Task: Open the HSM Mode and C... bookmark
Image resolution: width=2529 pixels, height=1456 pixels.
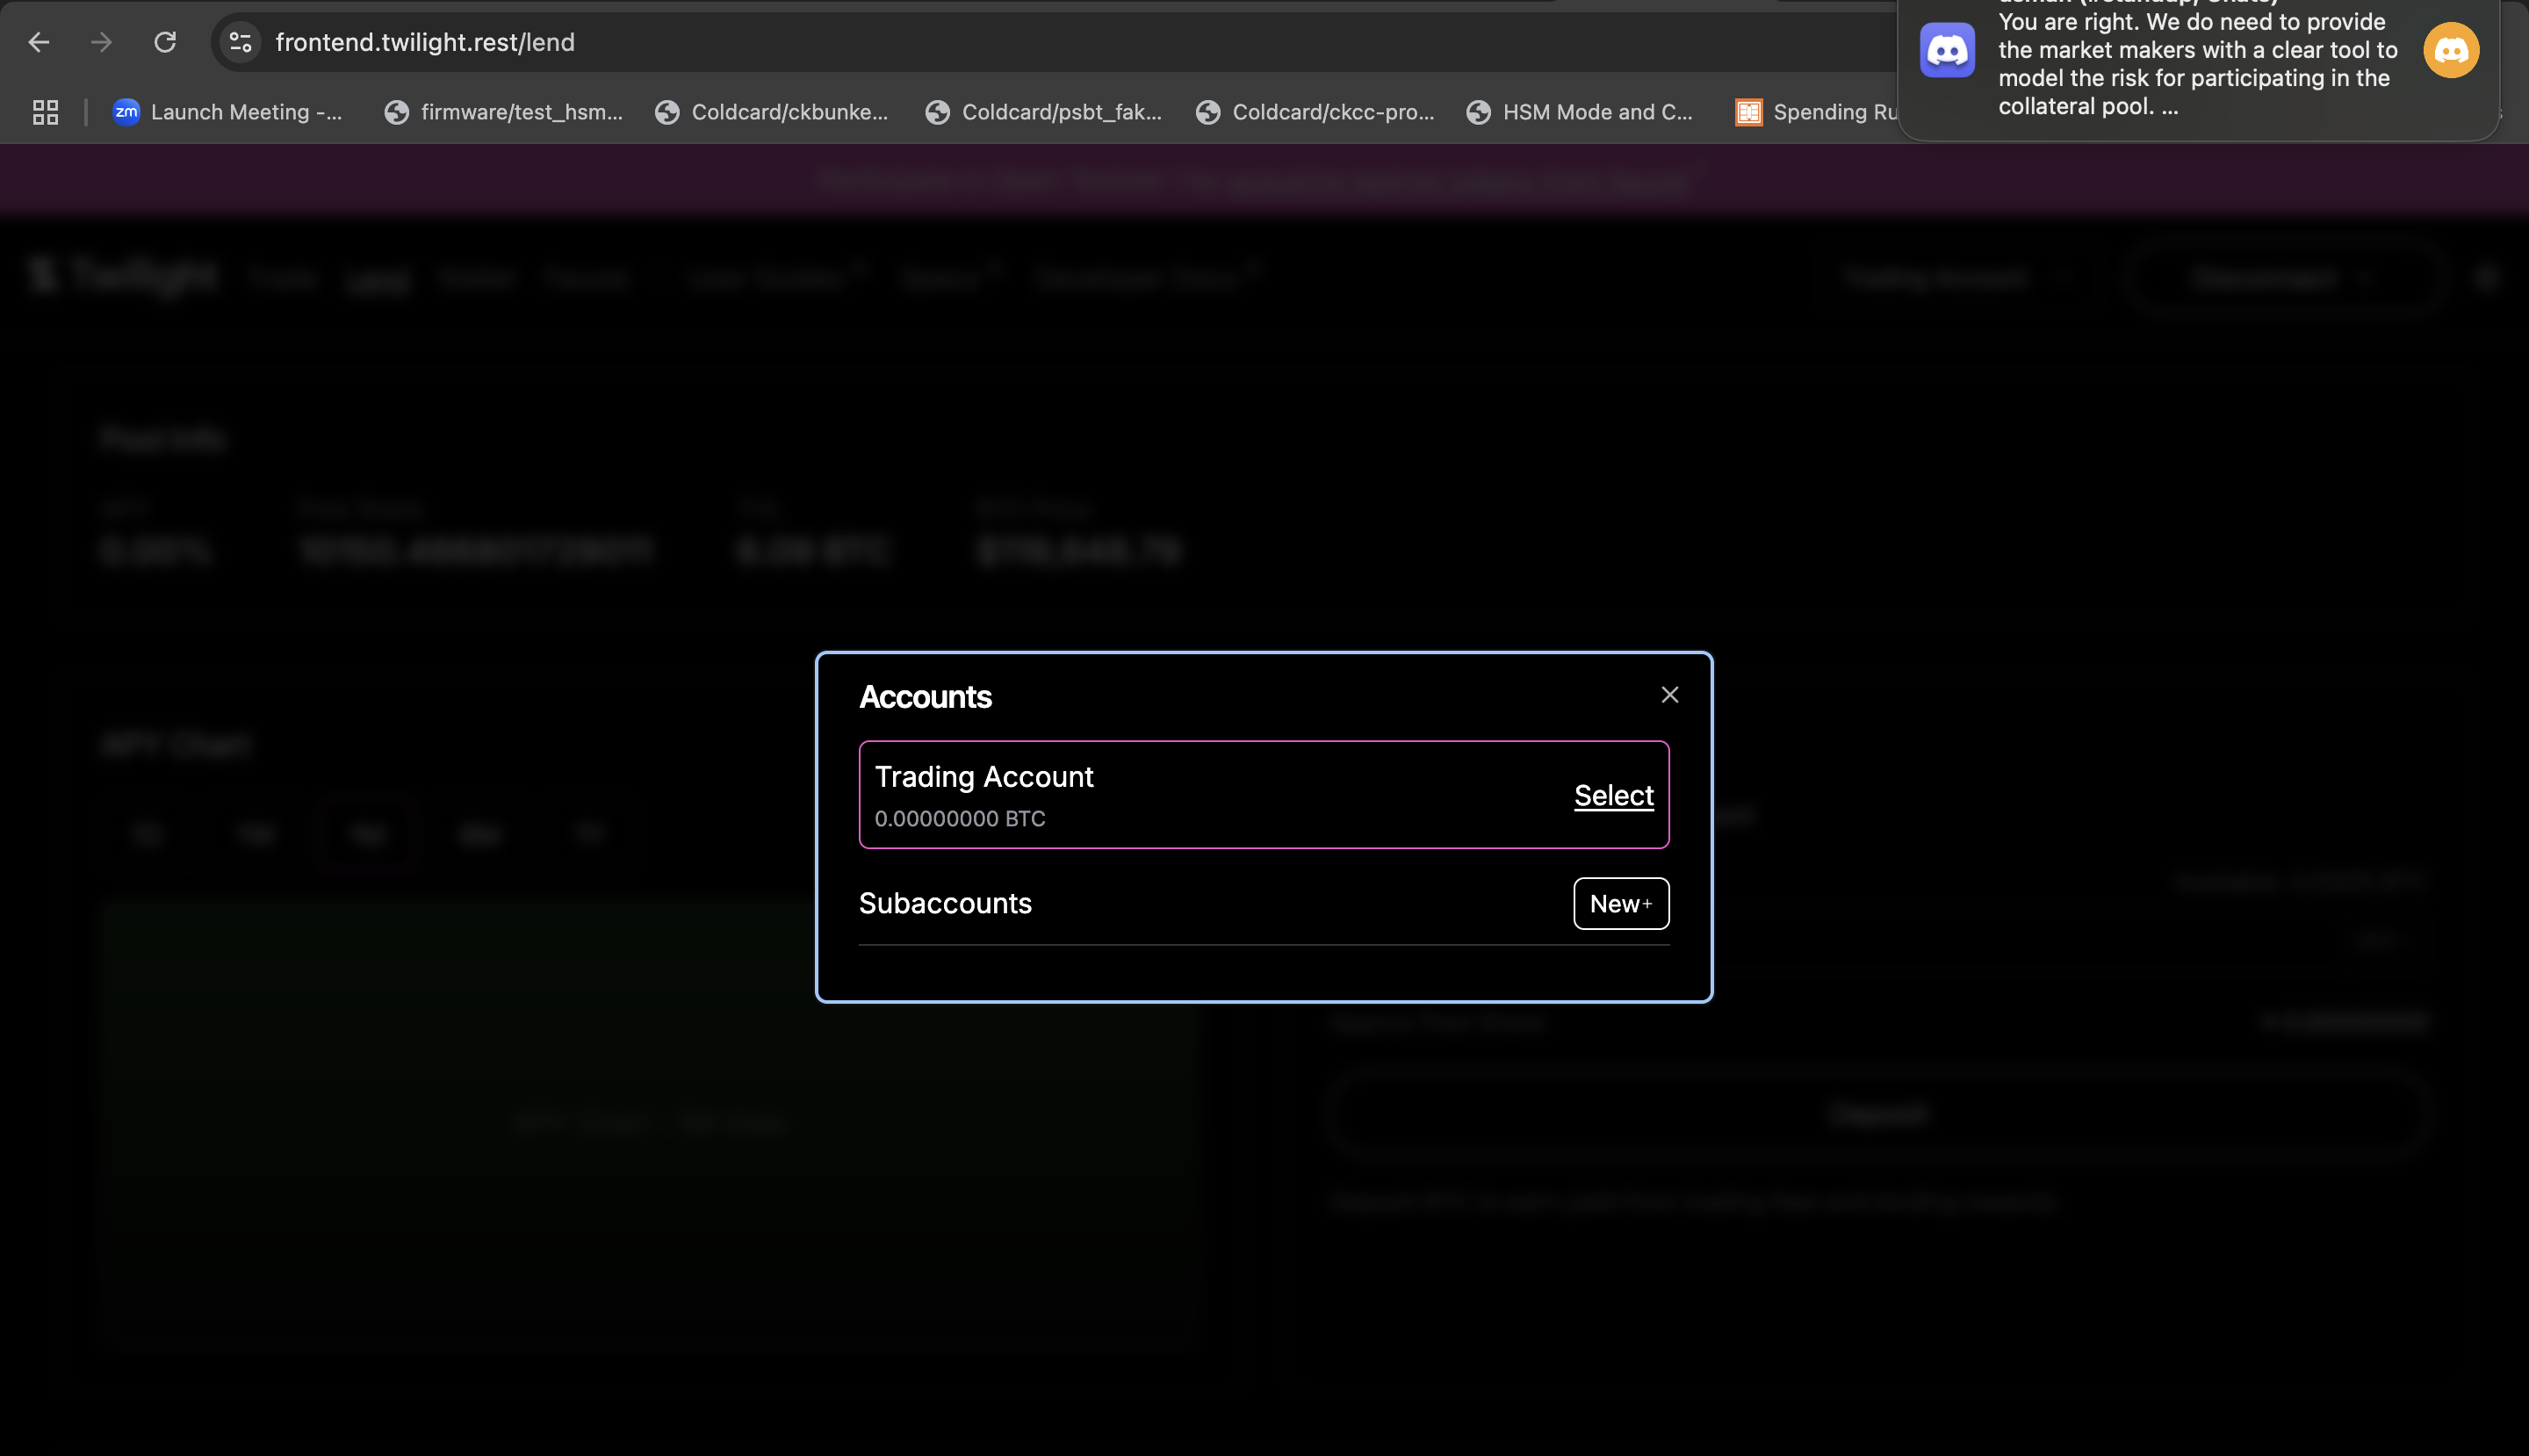Action: tap(1580, 112)
